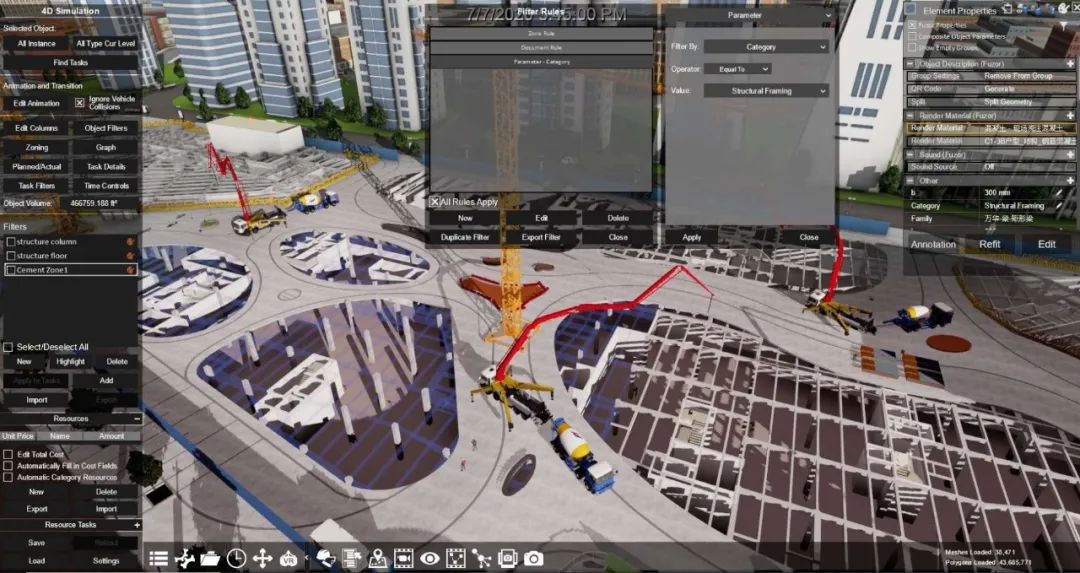Click plus icon on Sound (Fuzor) header
The height and width of the screenshot is (573, 1080).
coord(1070,155)
